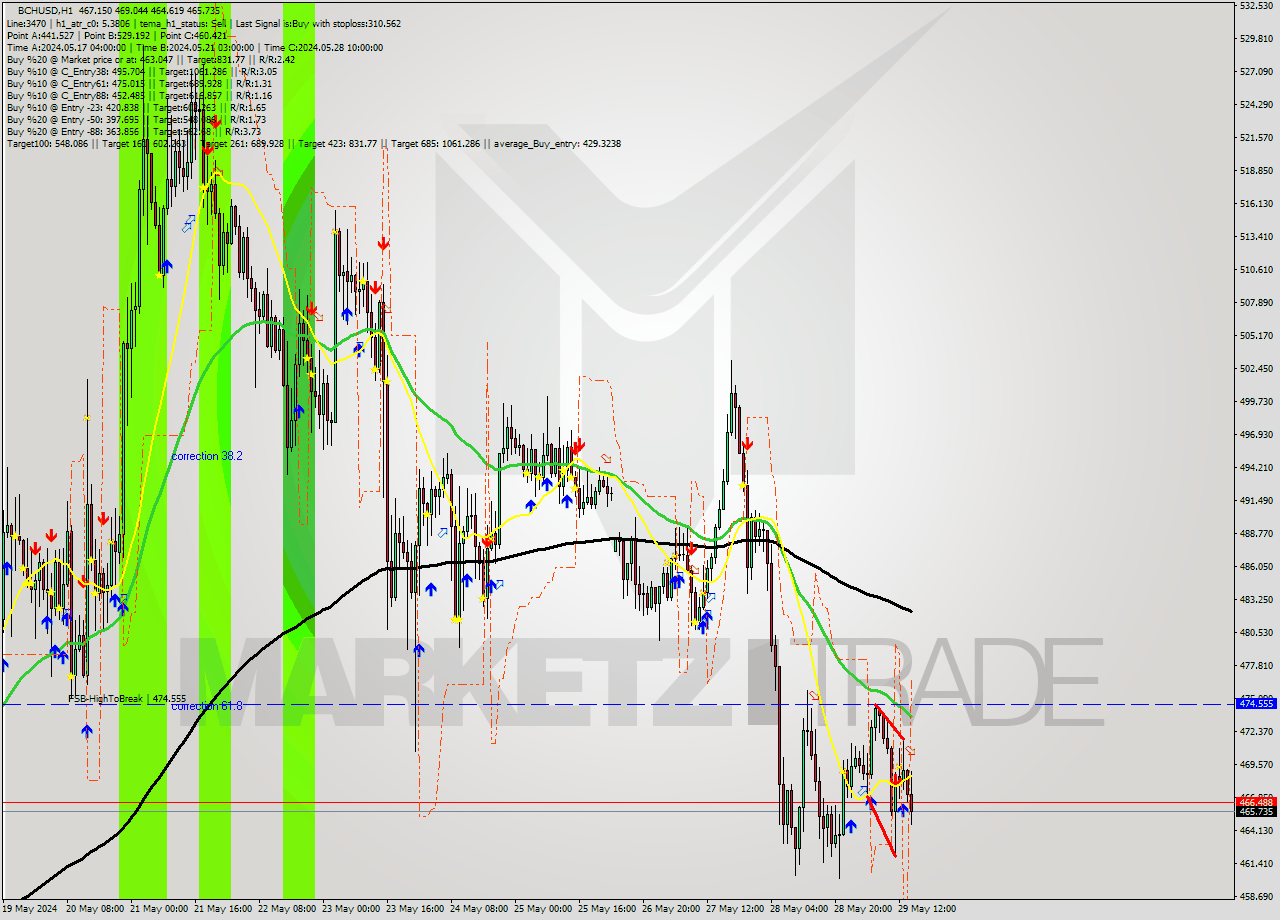Click the 488.770 price axis label
Screen dimensions: 1280x920
click(1255, 534)
